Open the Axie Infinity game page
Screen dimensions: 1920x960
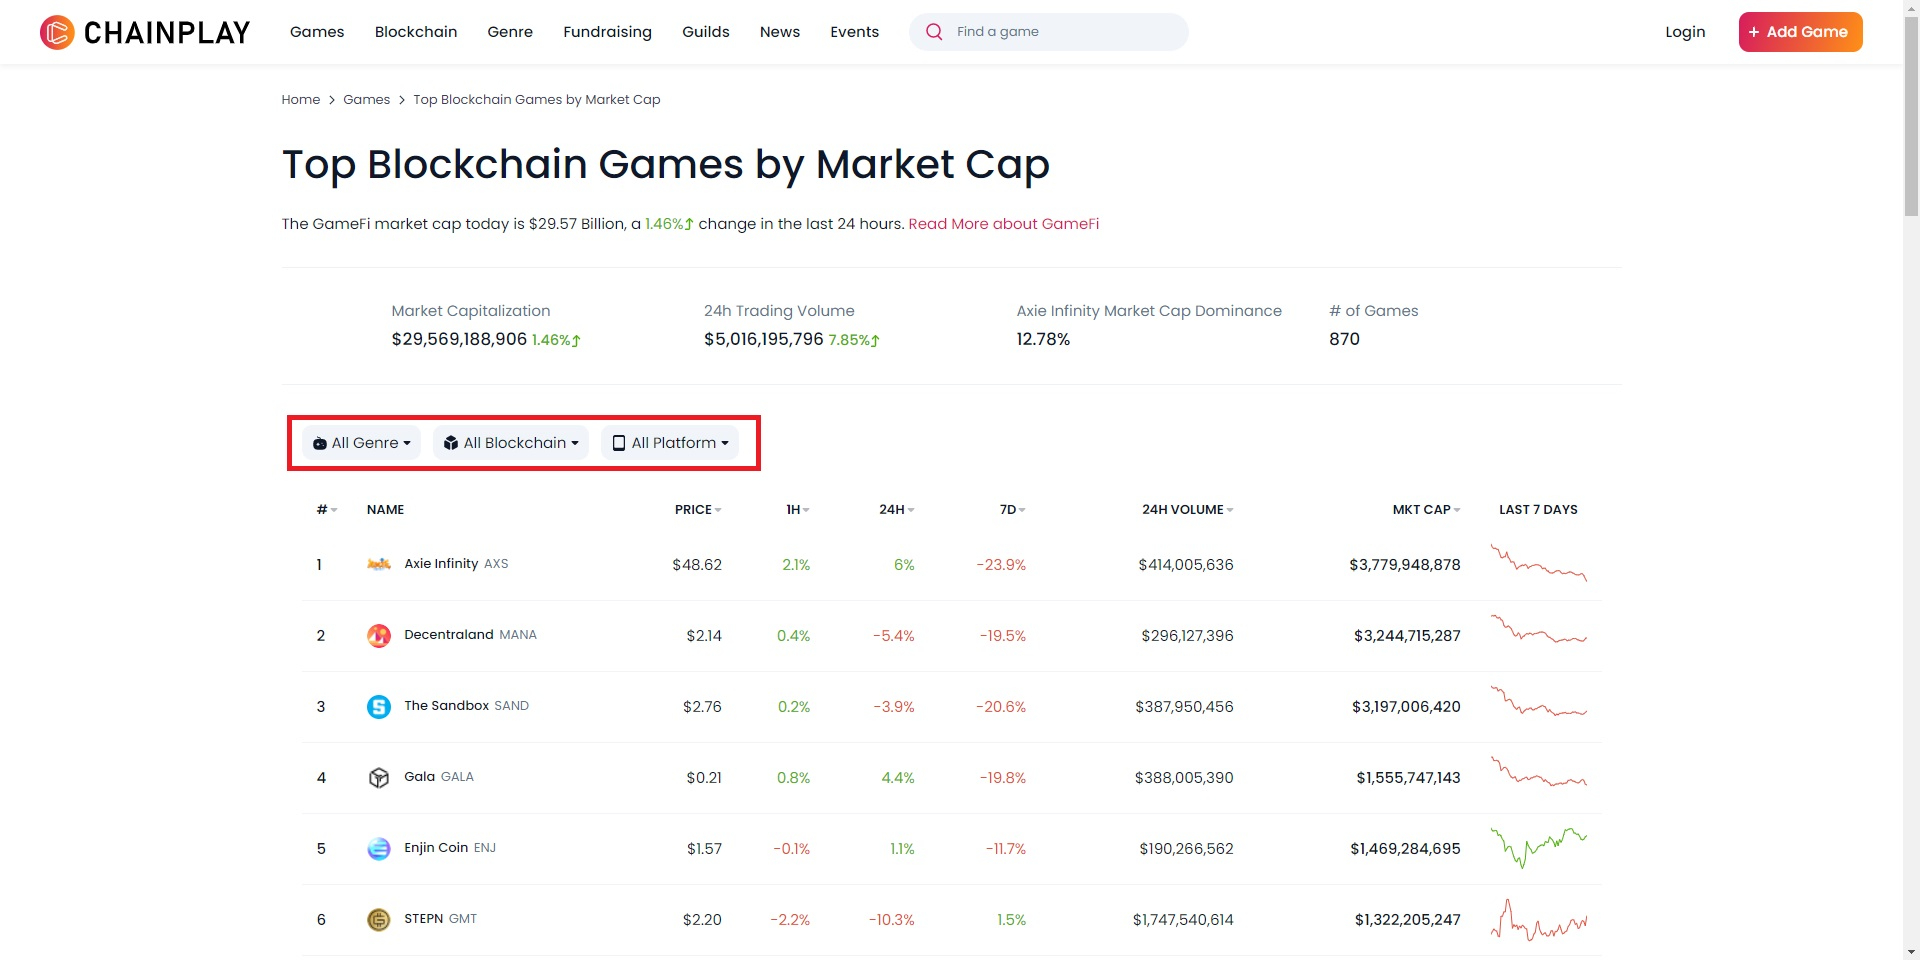(x=442, y=564)
